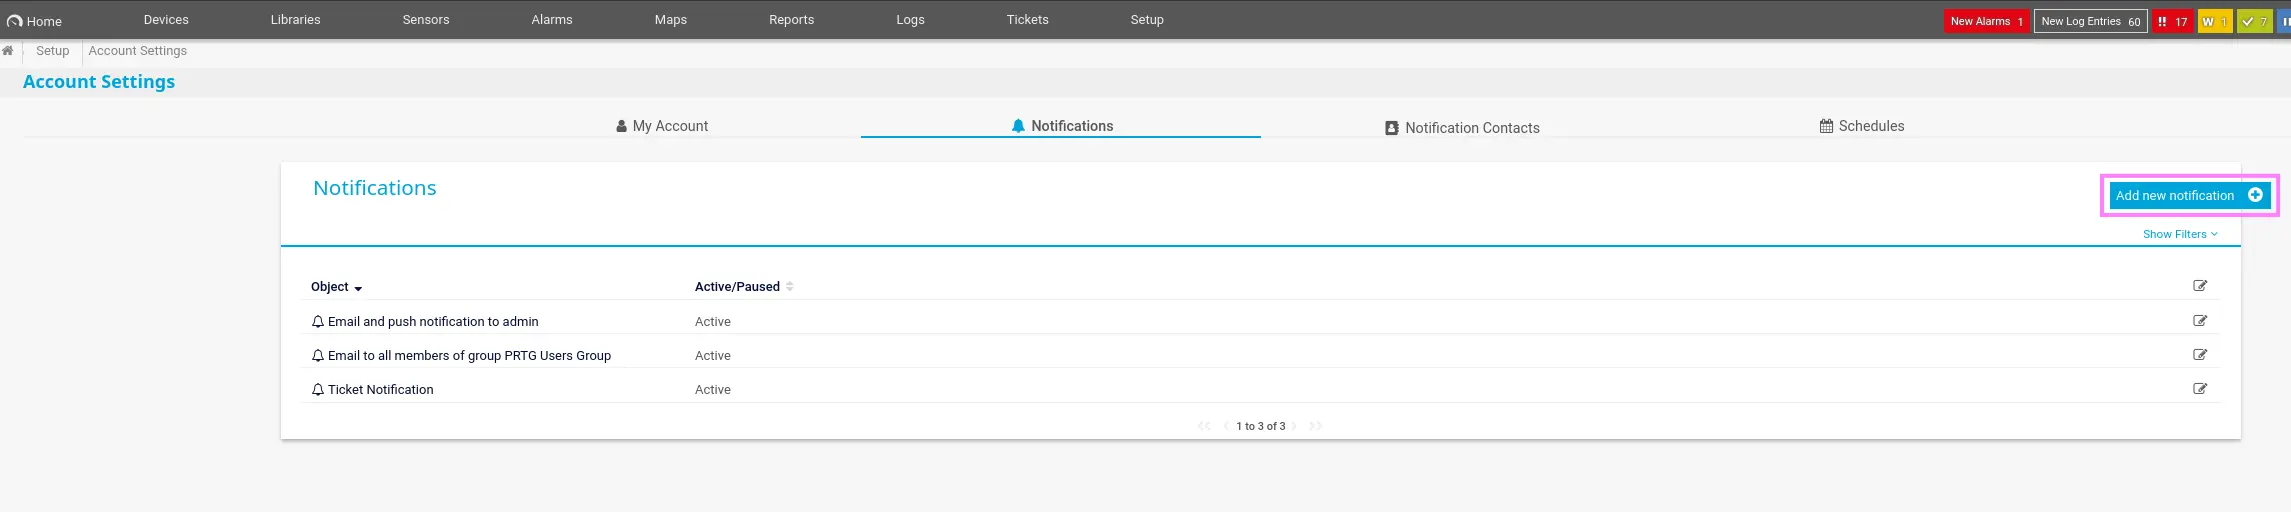2291x512 pixels.
Task: Open New Log Entries
Action: [2090, 21]
